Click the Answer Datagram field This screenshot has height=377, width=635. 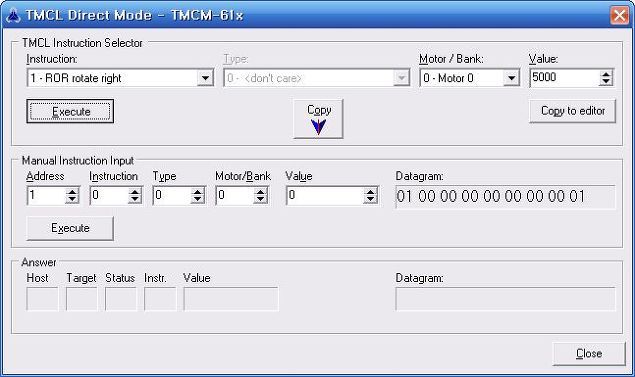tap(505, 299)
